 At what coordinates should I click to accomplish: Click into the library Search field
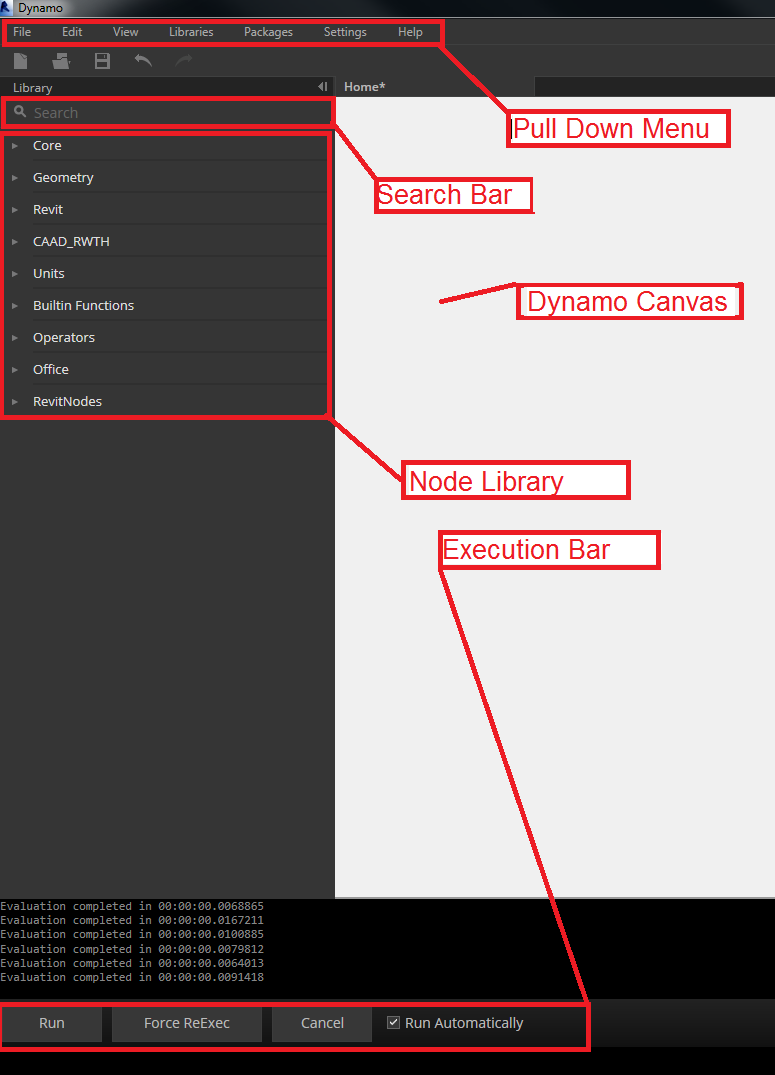coord(169,112)
